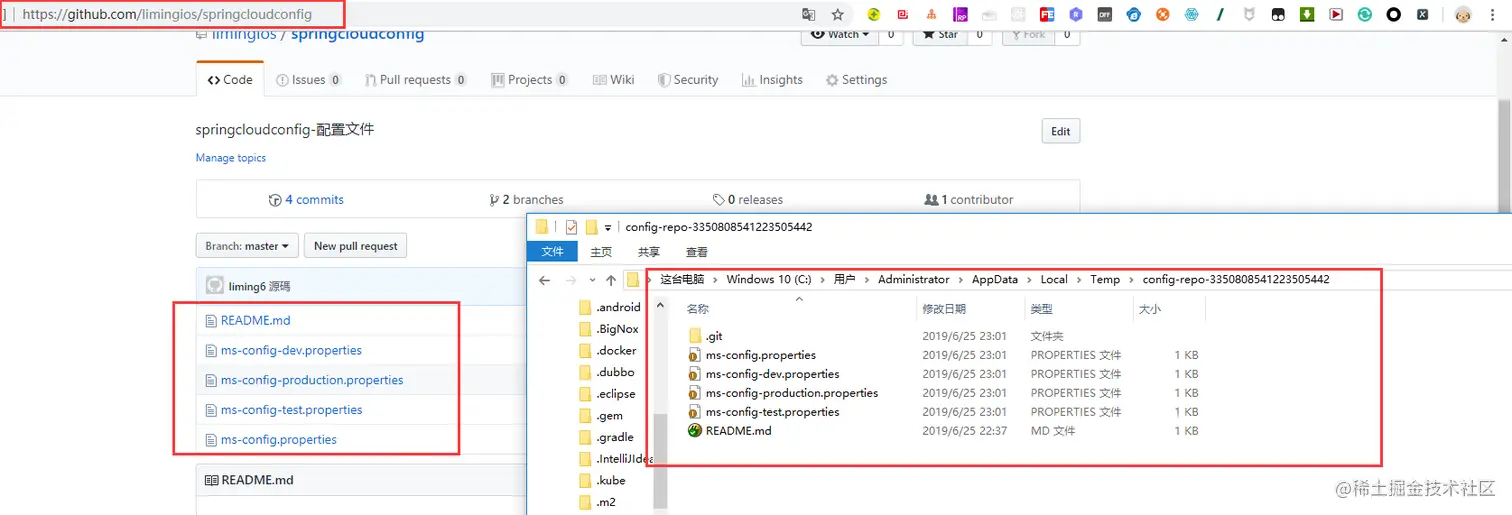This screenshot has width=1512, height=515.
Task: Open ms-config-production.properties on GitHub
Action: [x=312, y=380]
